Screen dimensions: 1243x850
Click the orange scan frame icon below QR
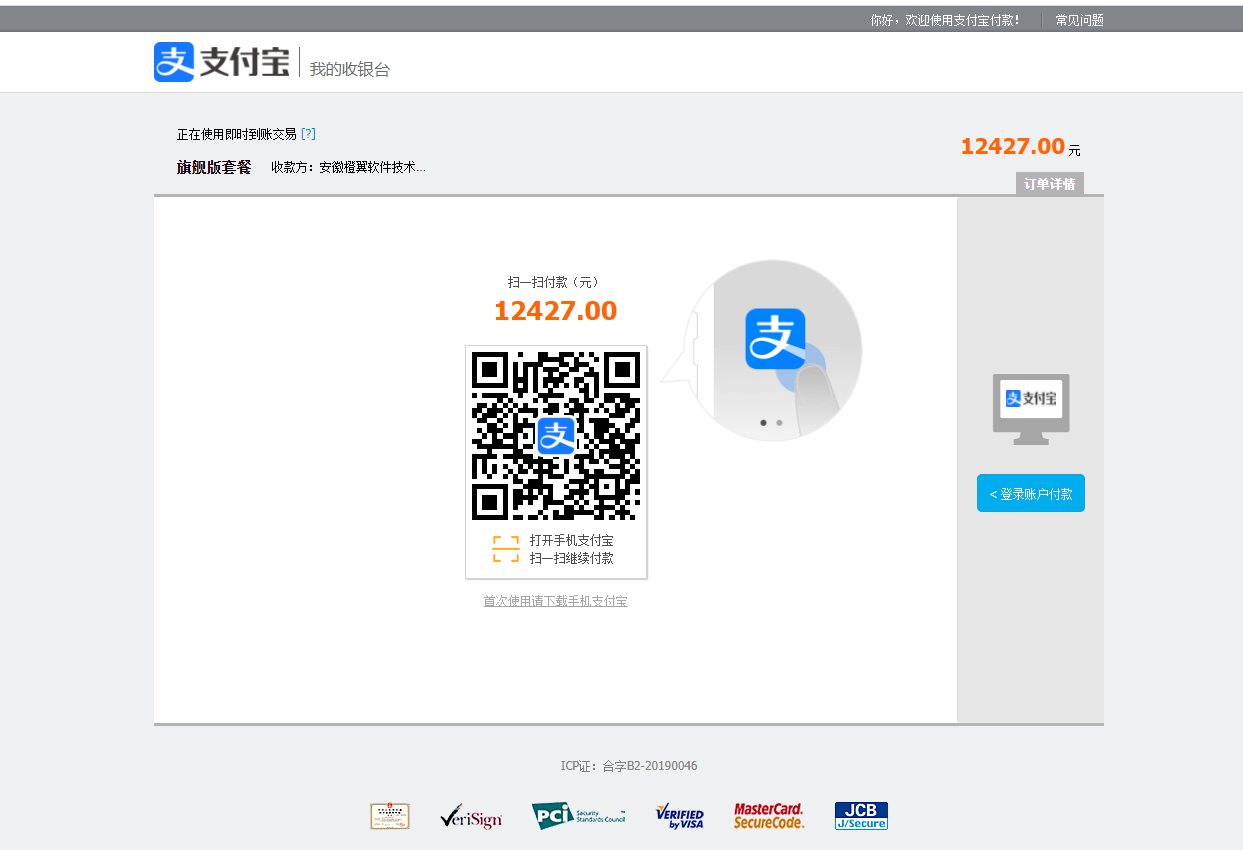pyautogui.click(x=506, y=549)
